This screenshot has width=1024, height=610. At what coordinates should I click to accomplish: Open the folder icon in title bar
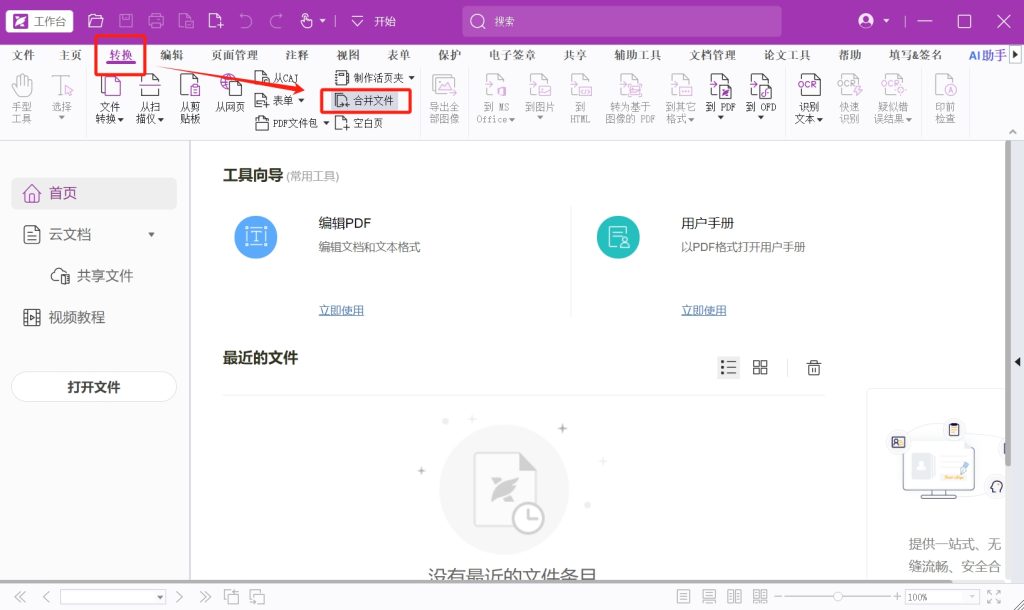[x=96, y=21]
